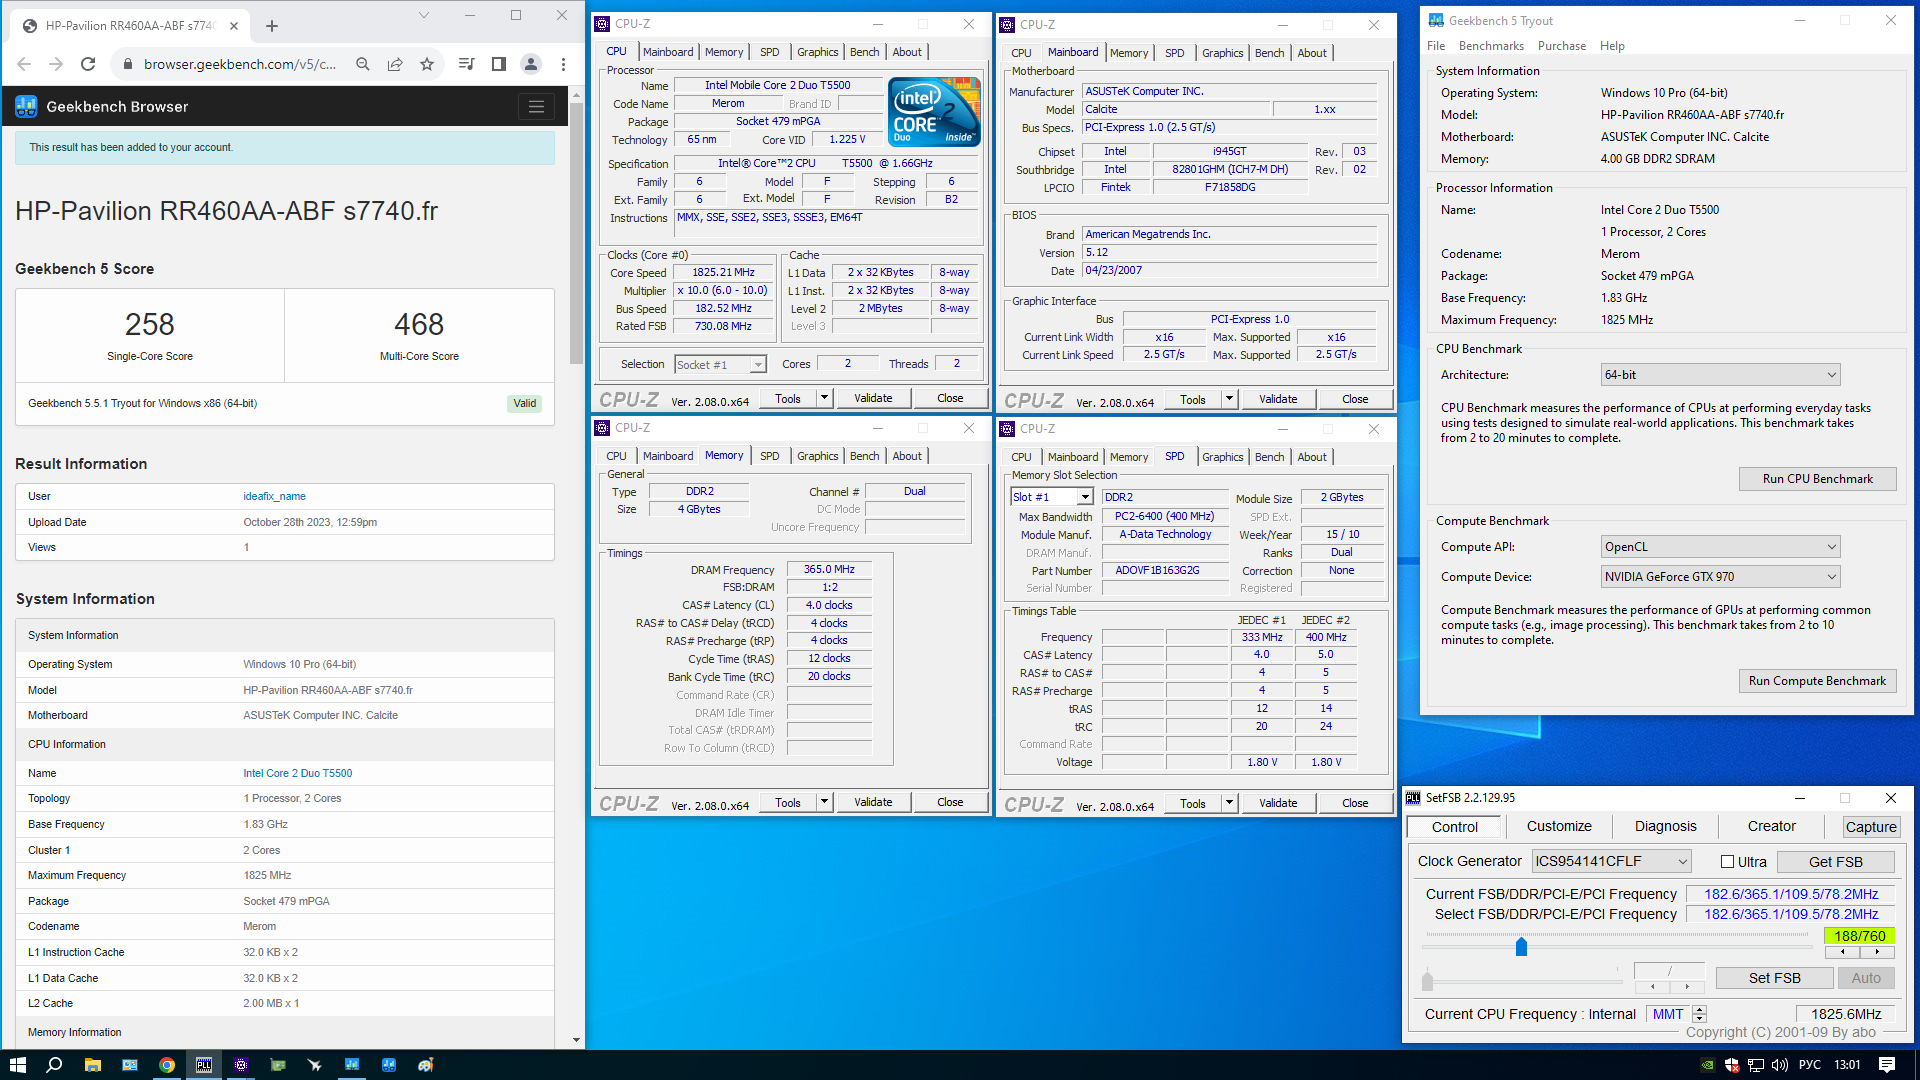Click Capture button in SetFSB

[x=1870, y=827]
